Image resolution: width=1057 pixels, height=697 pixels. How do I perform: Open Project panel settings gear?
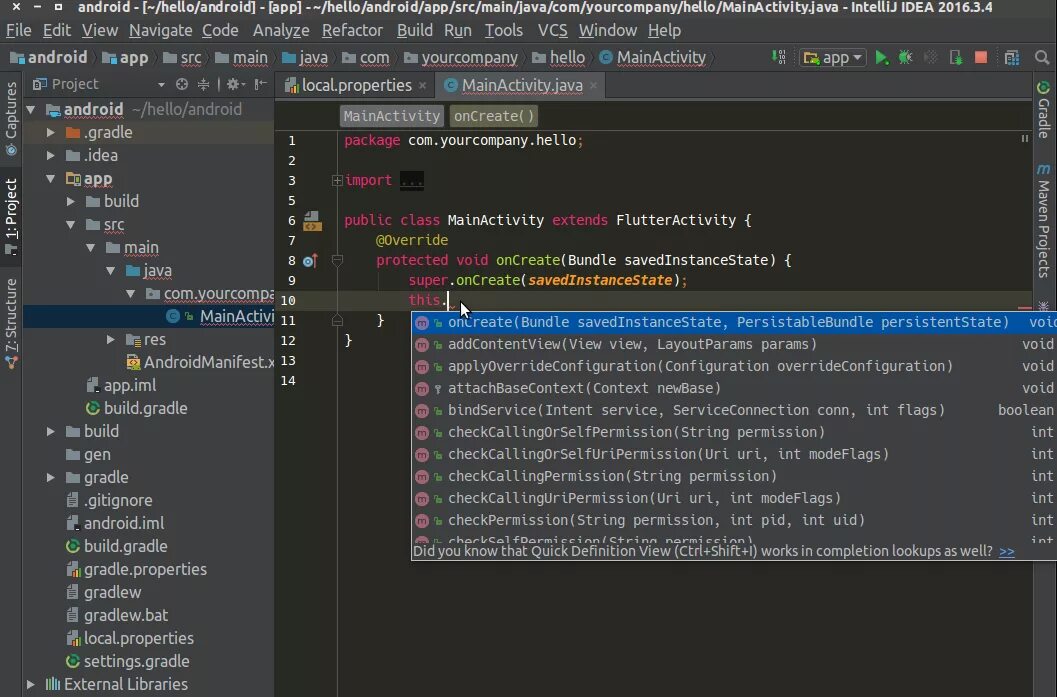click(231, 84)
